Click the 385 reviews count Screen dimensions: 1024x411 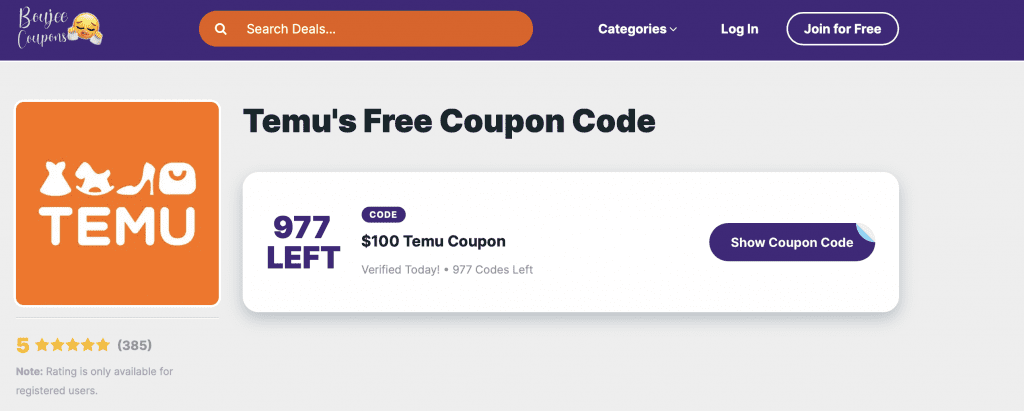coord(135,345)
